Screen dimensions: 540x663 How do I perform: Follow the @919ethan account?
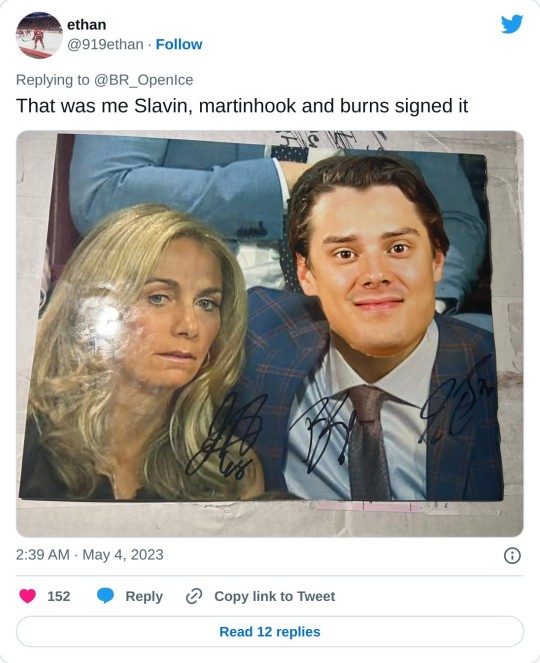tap(179, 44)
